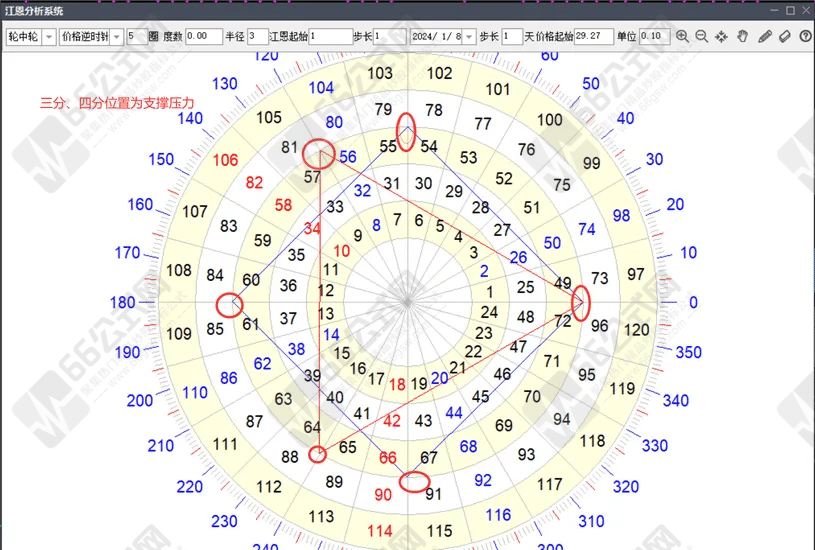
Task: Close the 江恩分析系统 window
Action: tap(806, 10)
